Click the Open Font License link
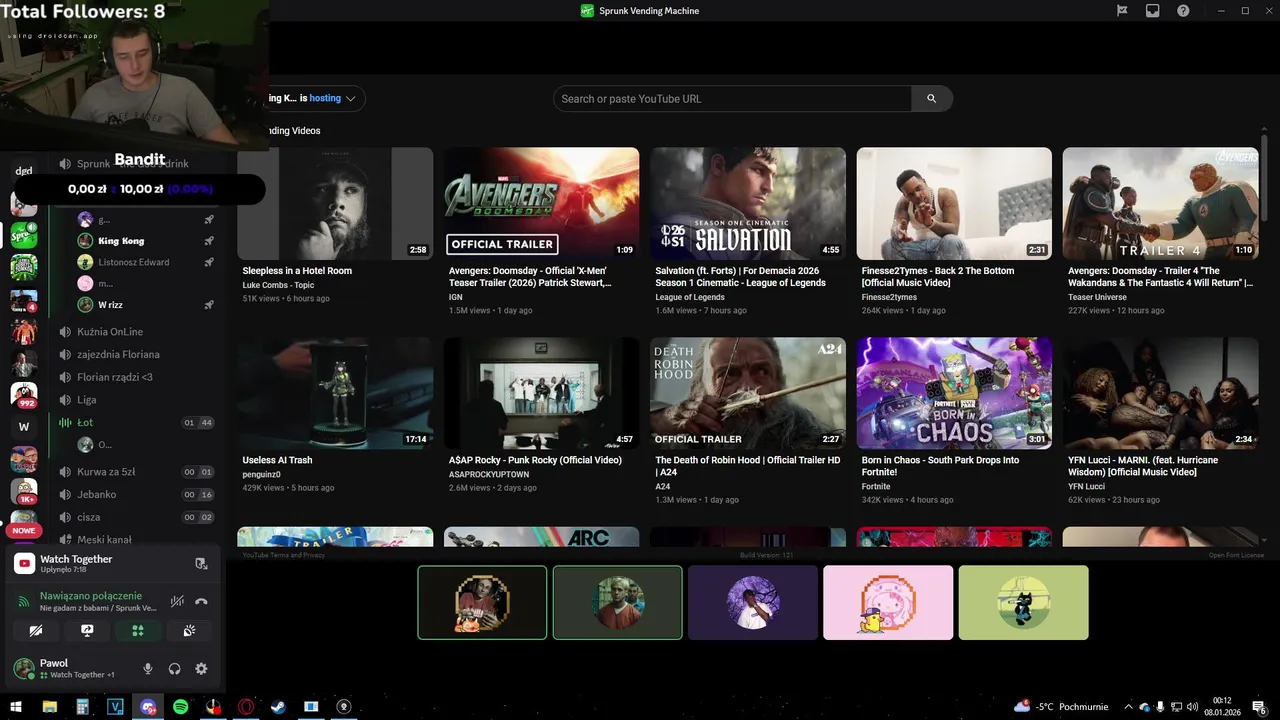 (x=1236, y=555)
